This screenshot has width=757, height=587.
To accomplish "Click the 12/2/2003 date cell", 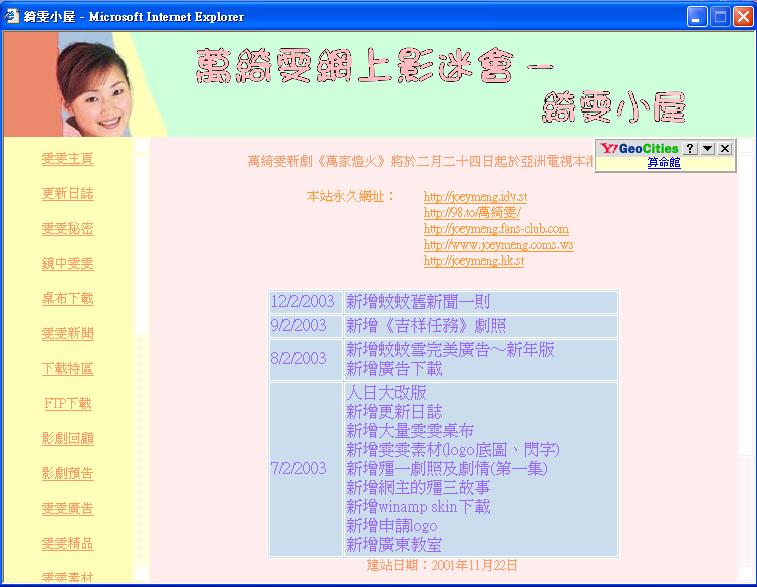I will pyautogui.click(x=305, y=302).
